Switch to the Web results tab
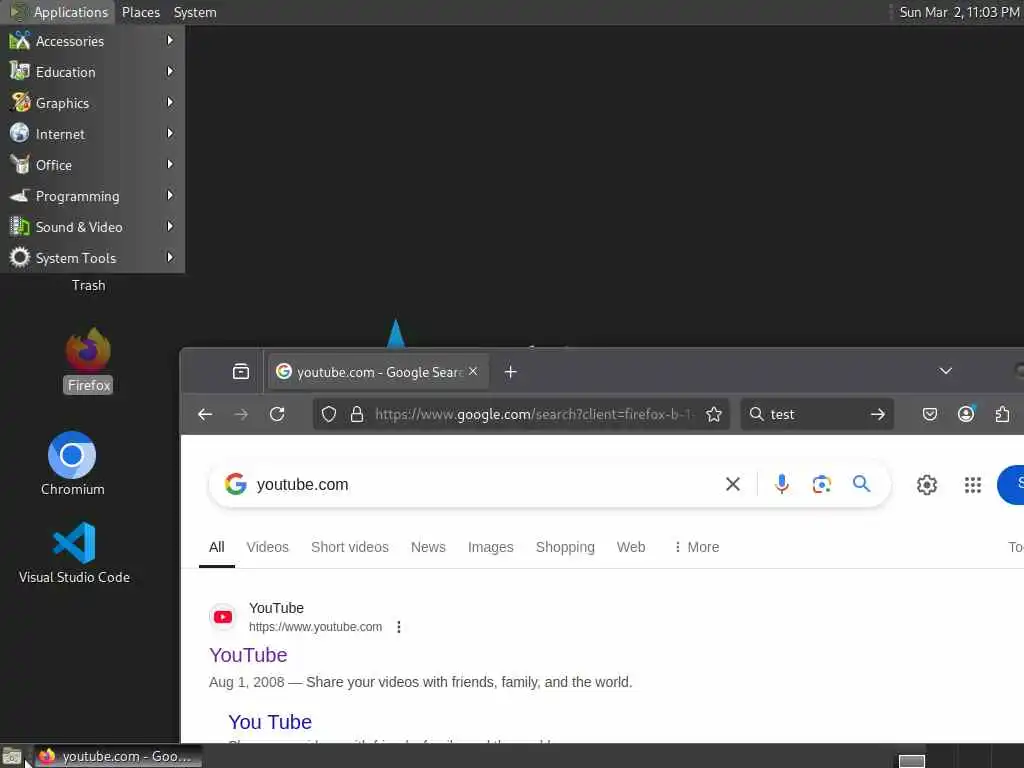This screenshot has height=768, width=1024. point(631,547)
